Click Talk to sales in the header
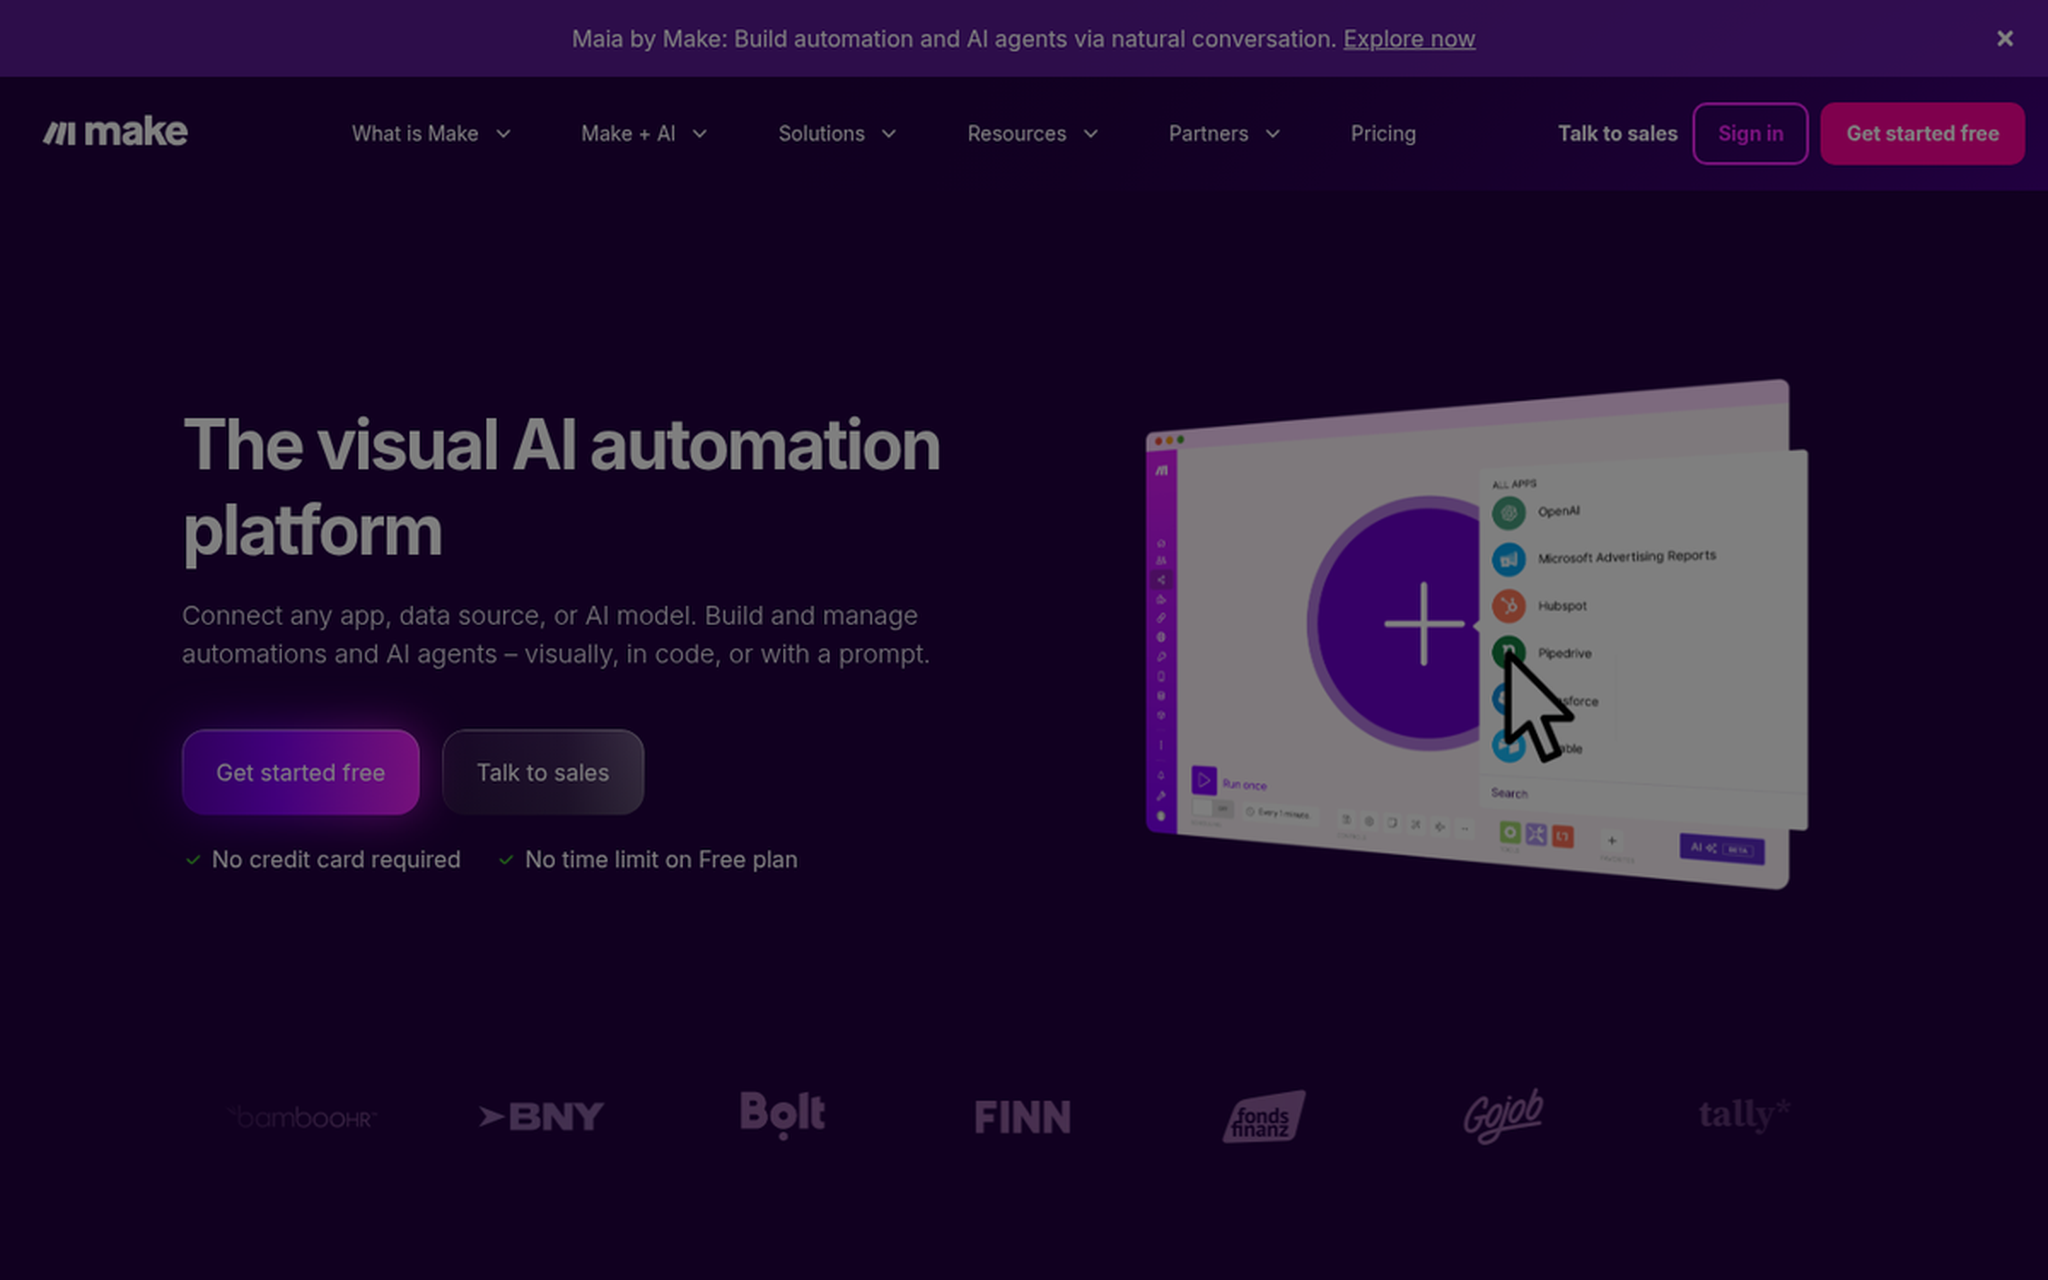 point(1617,133)
